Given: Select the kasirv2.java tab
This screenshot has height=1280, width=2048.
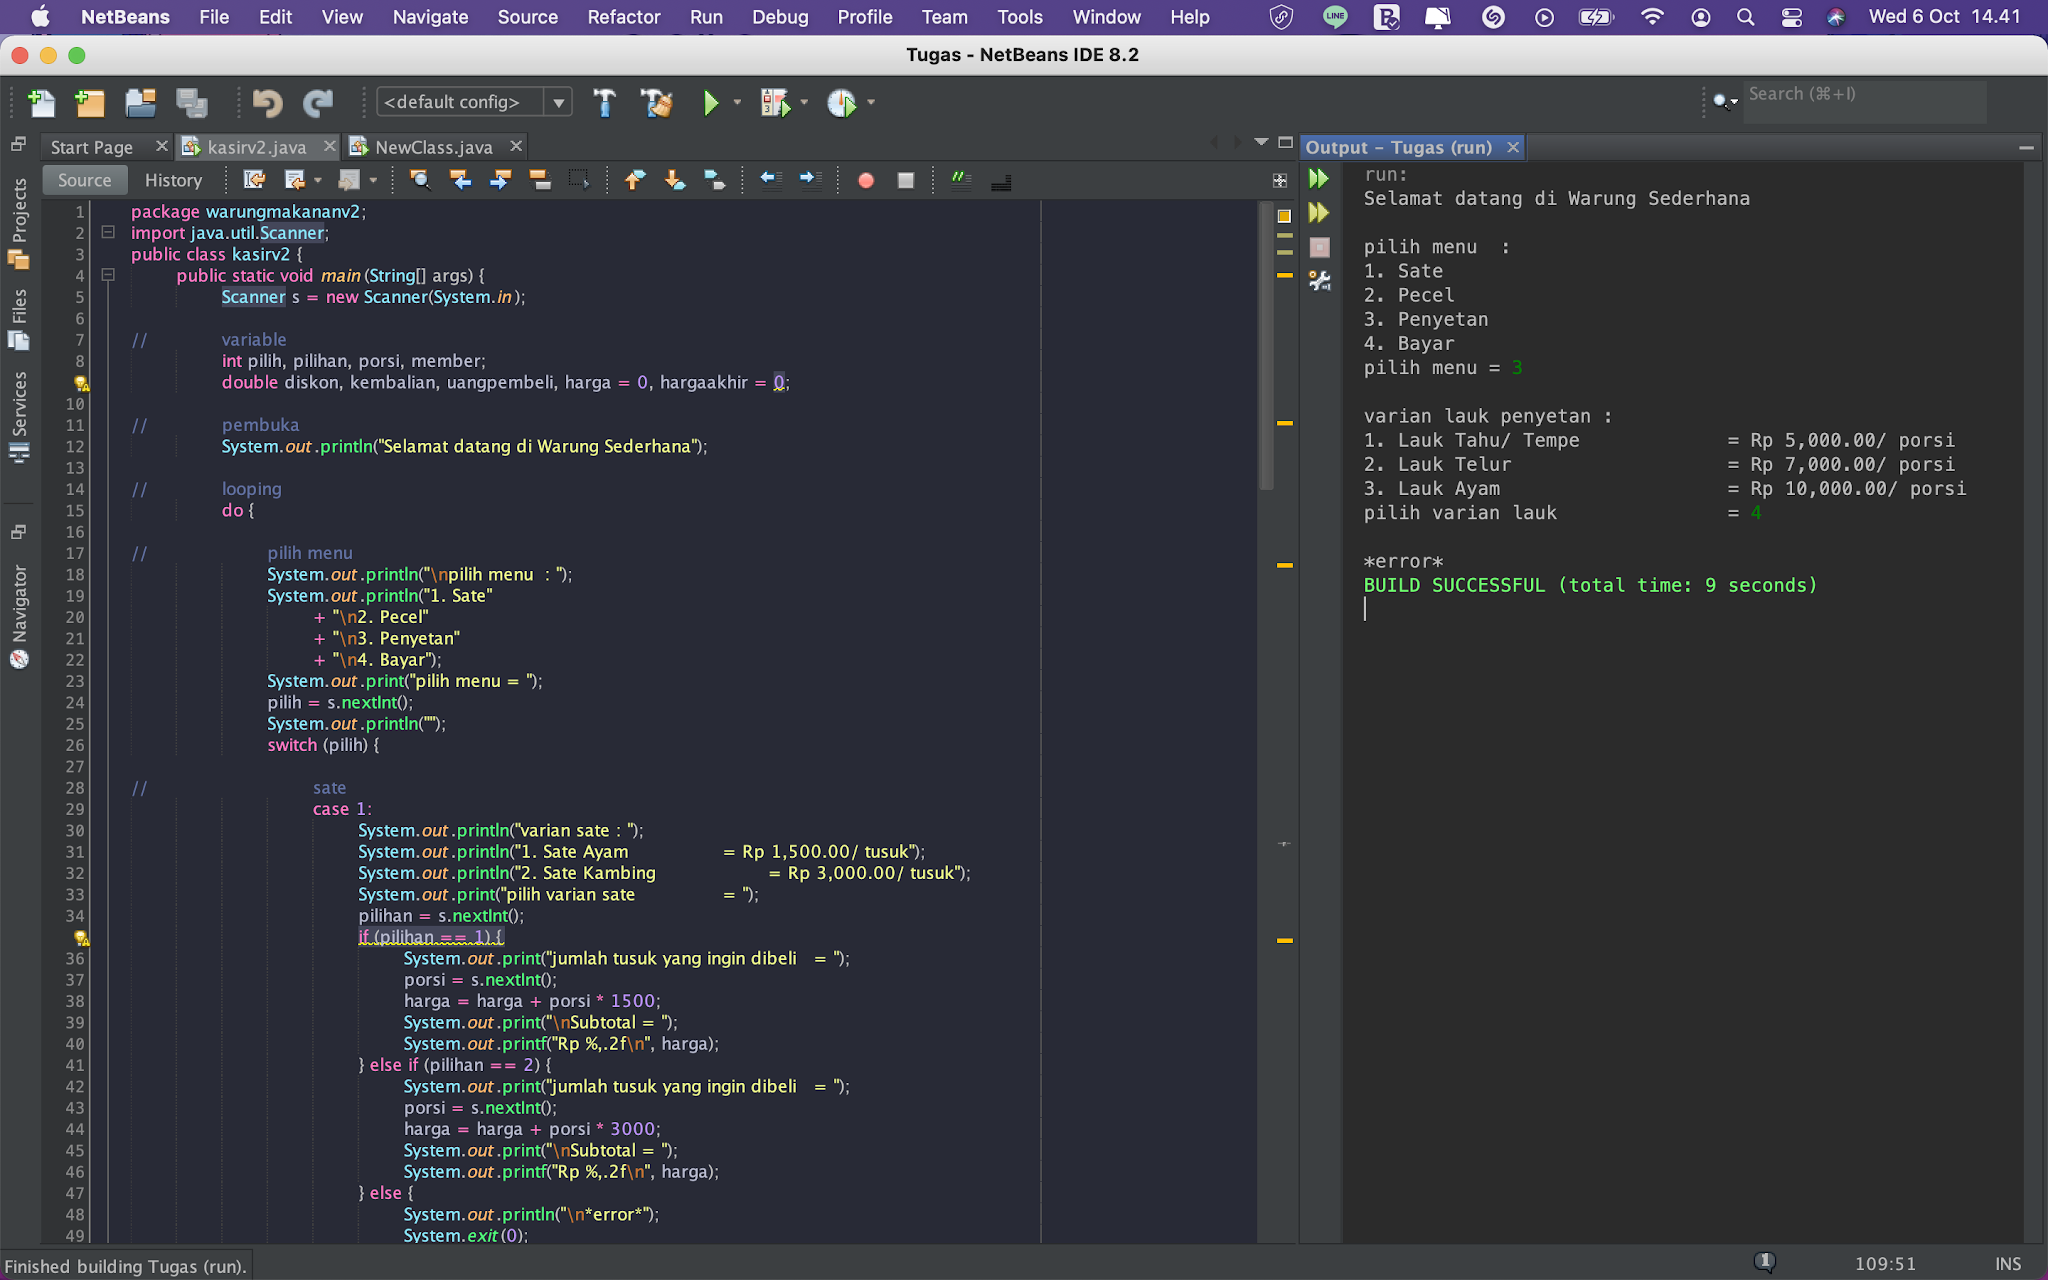Looking at the screenshot, I should tap(256, 147).
